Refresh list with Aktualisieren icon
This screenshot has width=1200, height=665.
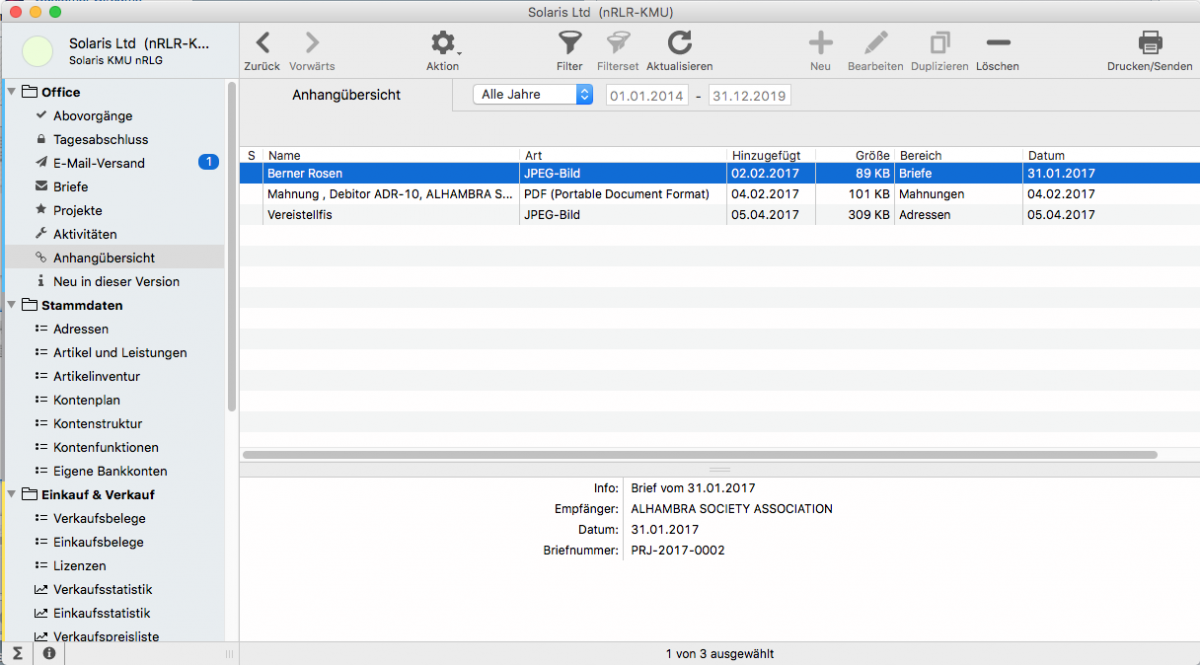coord(680,43)
